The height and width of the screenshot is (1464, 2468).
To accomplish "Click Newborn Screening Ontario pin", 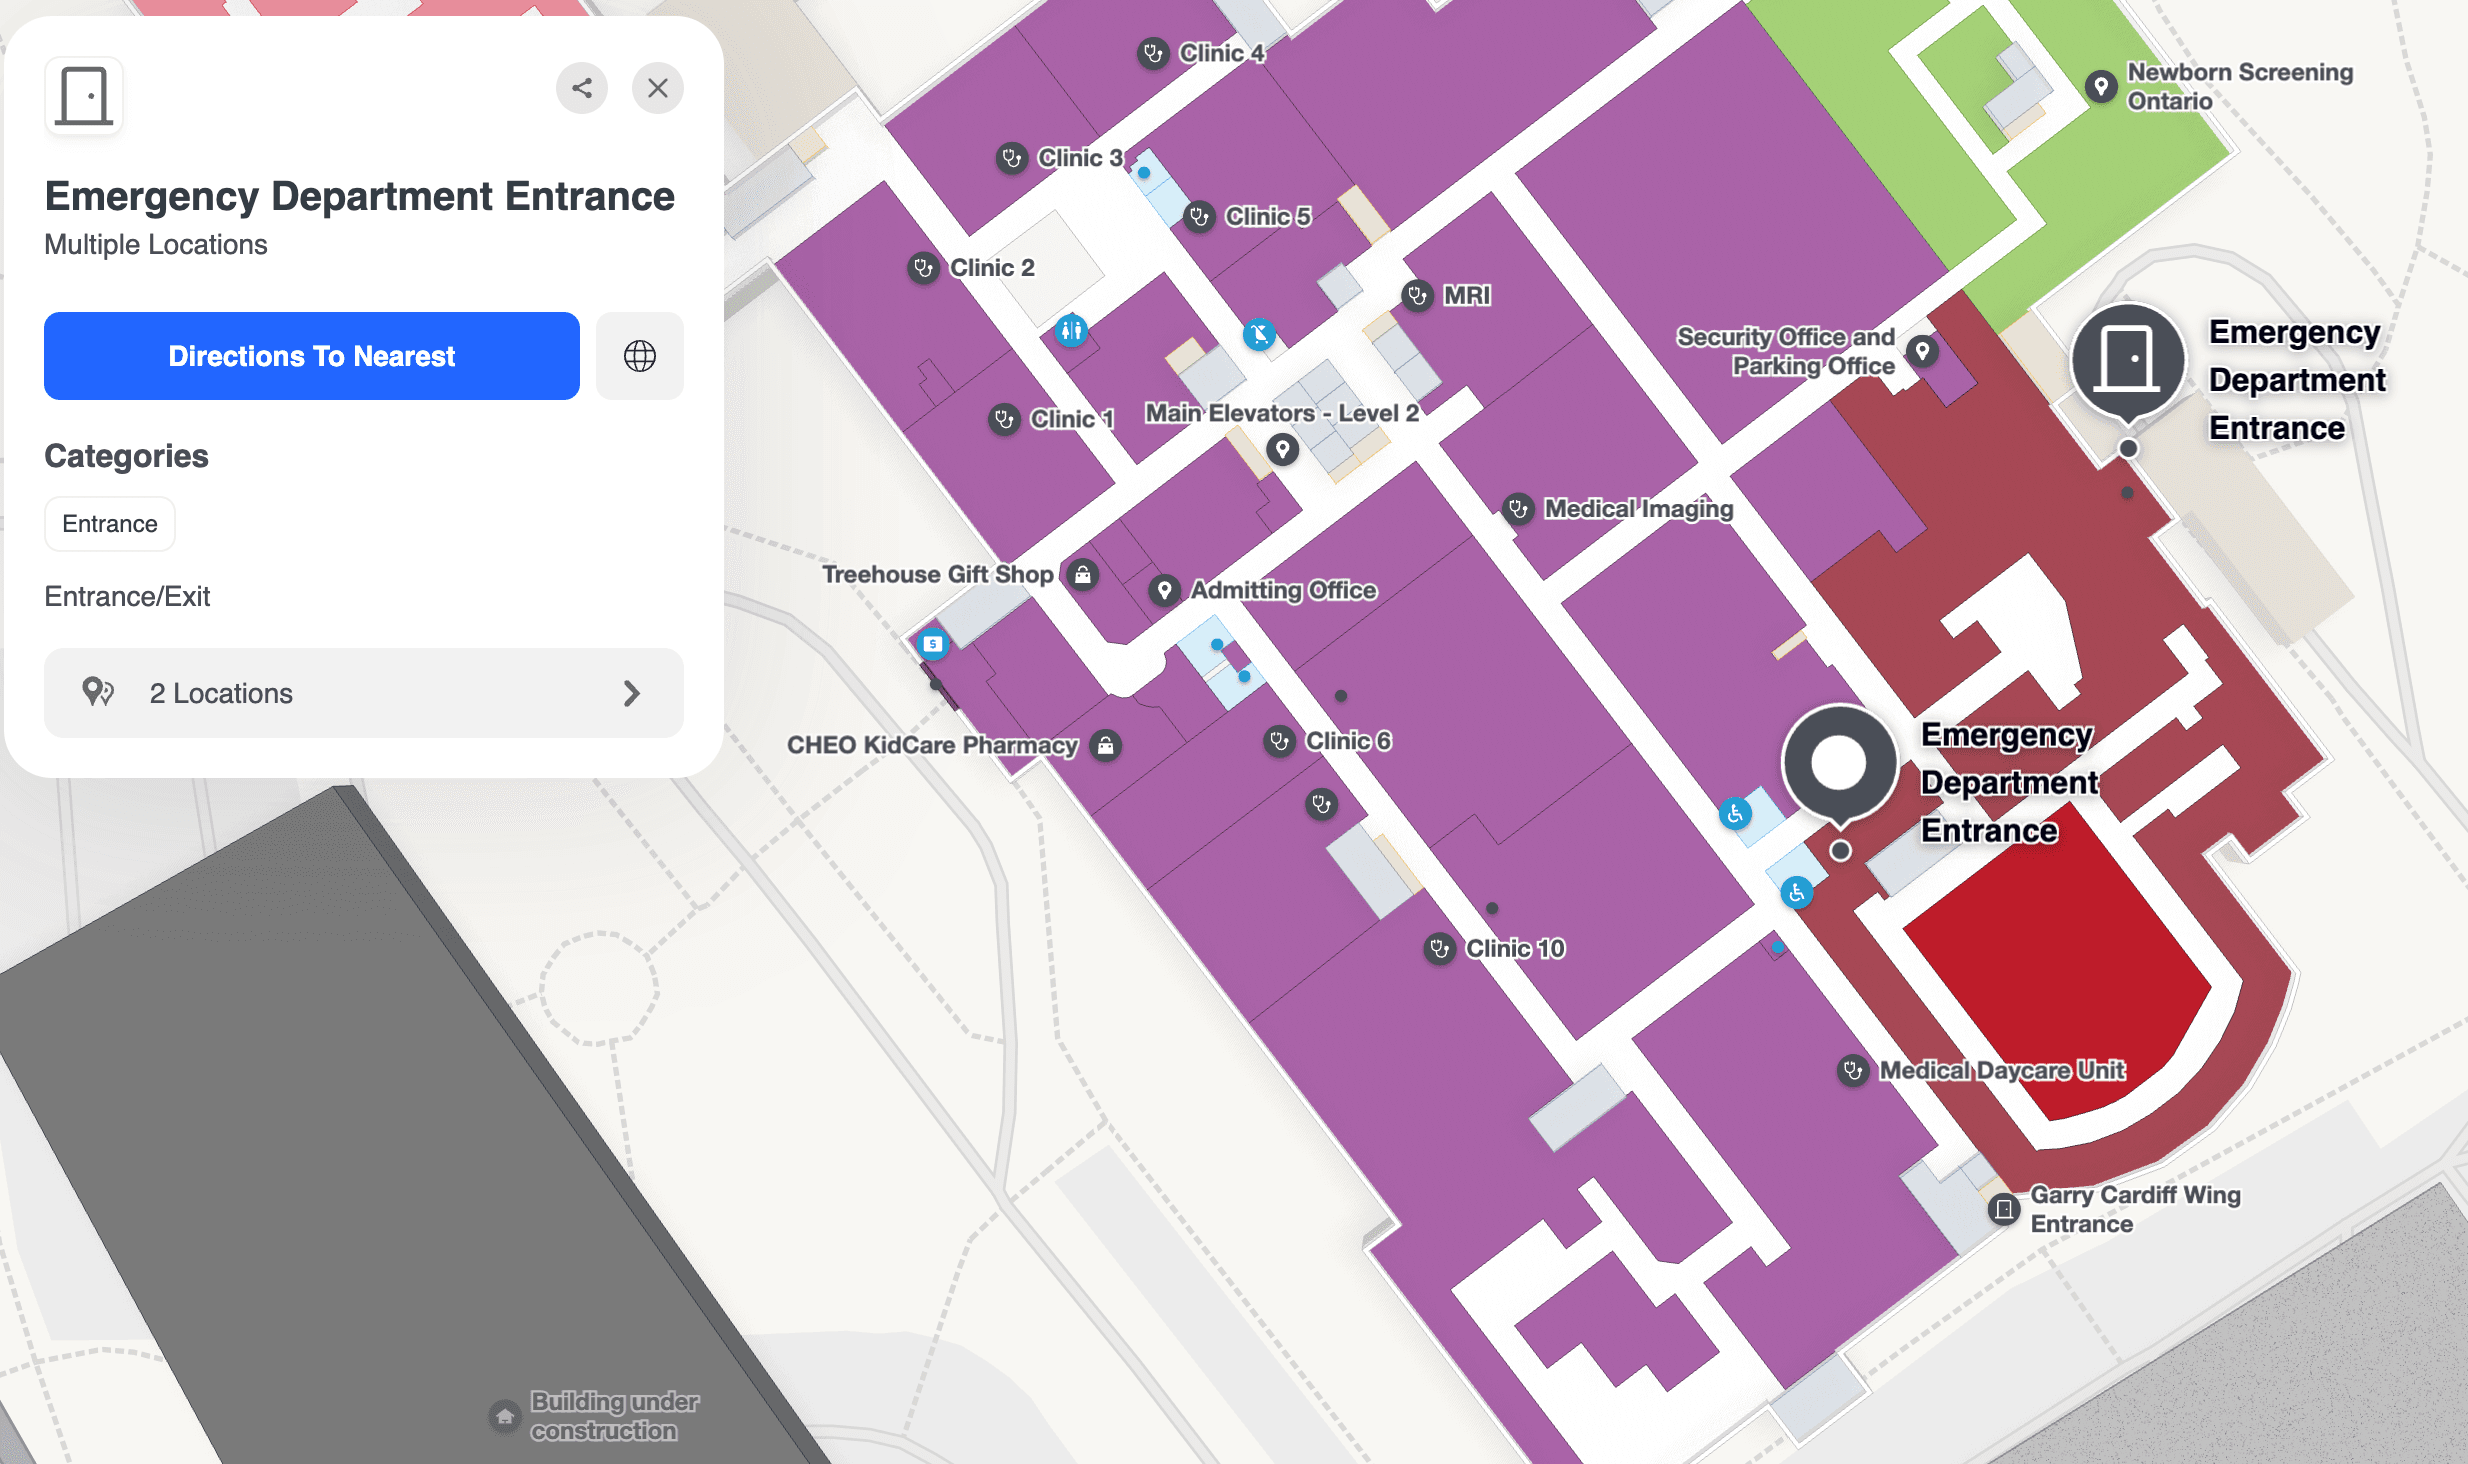I will pyautogui.click(x=2101, y=87).
